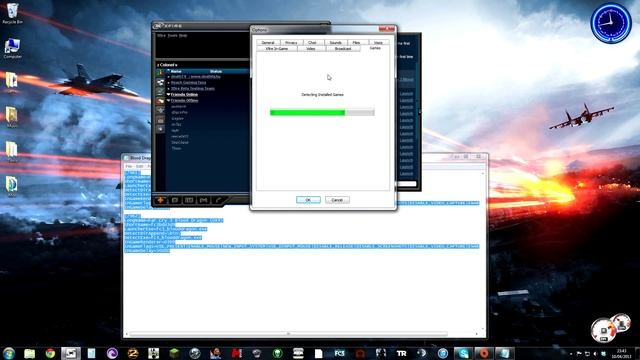The width and height of the screenshot is (640, 360).
Task: Switch to the Privacy tab in Options
Action: pos(291,42)
